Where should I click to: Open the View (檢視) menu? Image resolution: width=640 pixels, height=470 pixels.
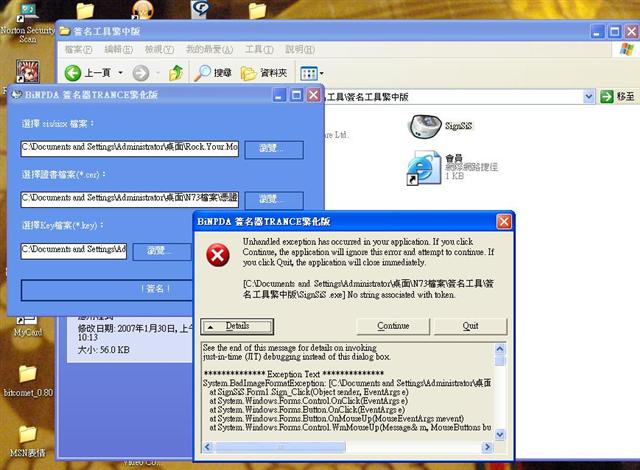point(159,50)
